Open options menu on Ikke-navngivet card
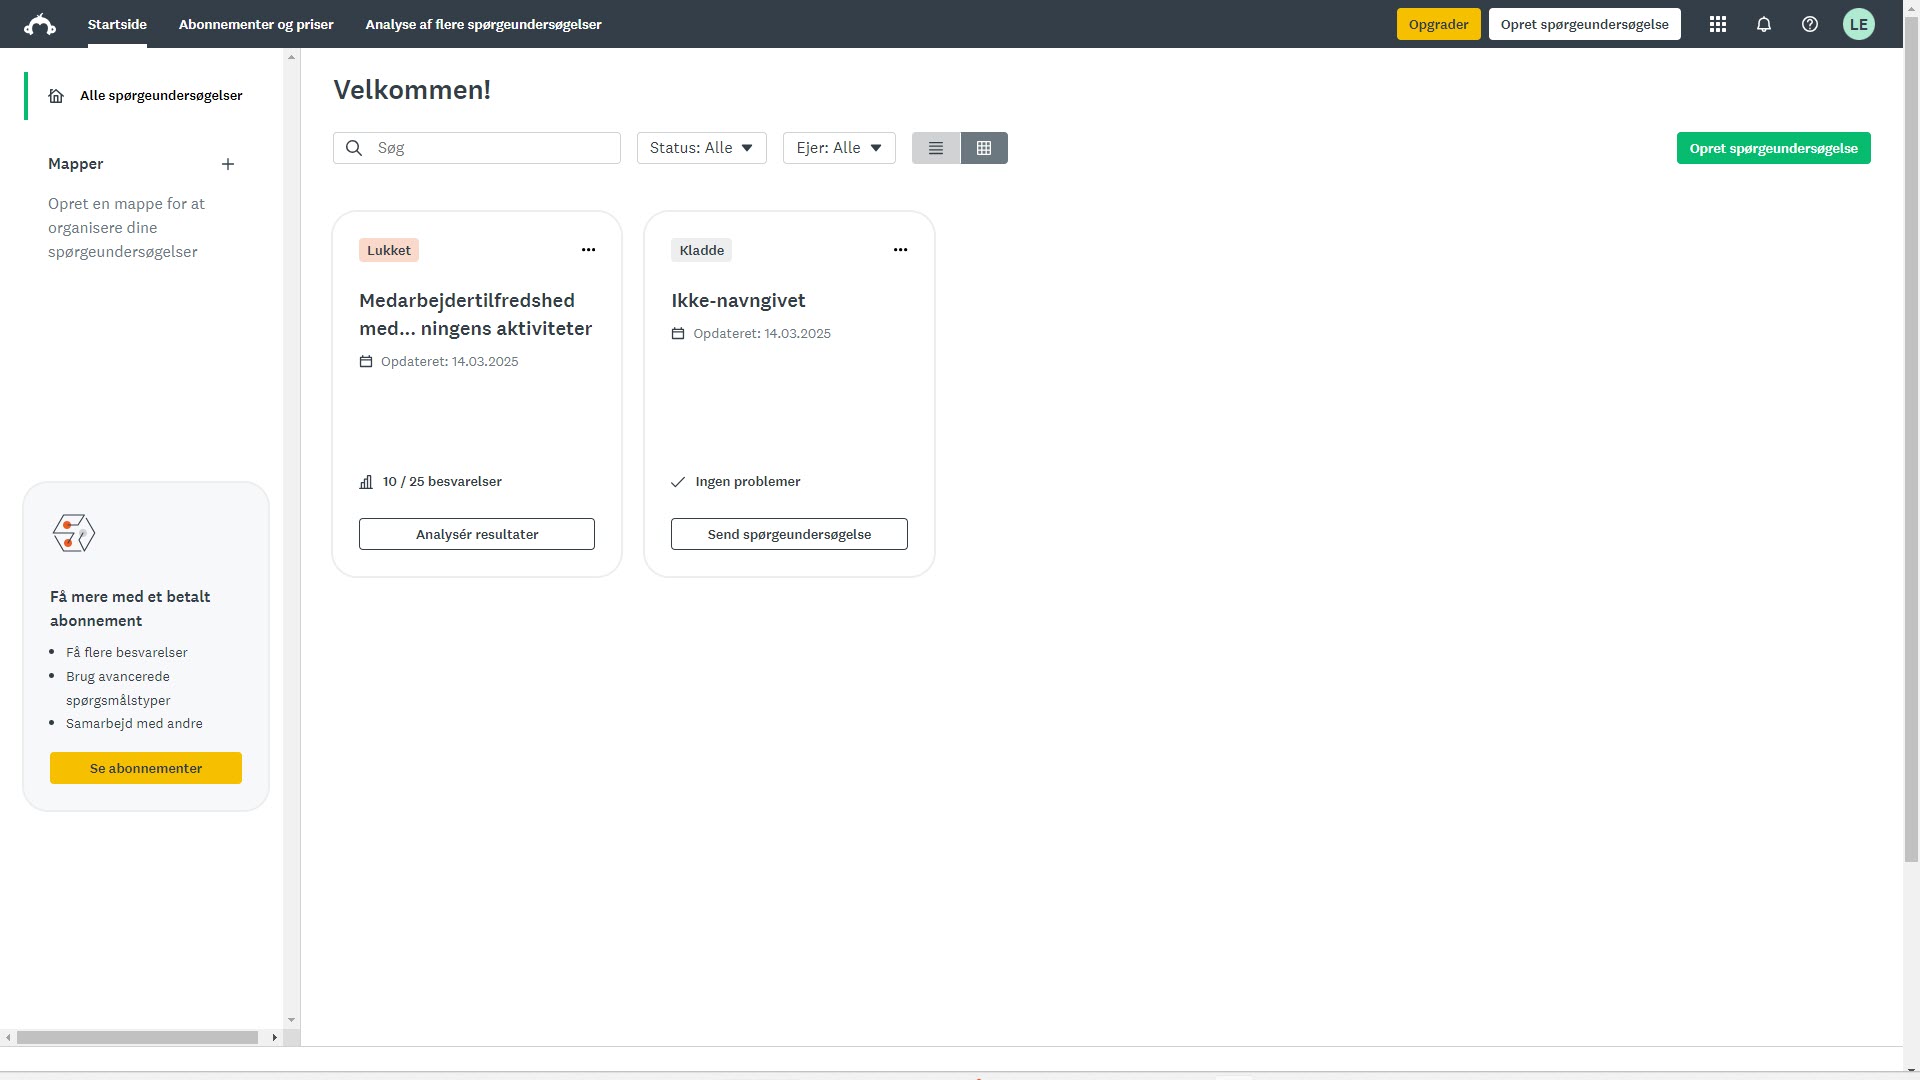1920x1080 pixels. pos(900,250)
